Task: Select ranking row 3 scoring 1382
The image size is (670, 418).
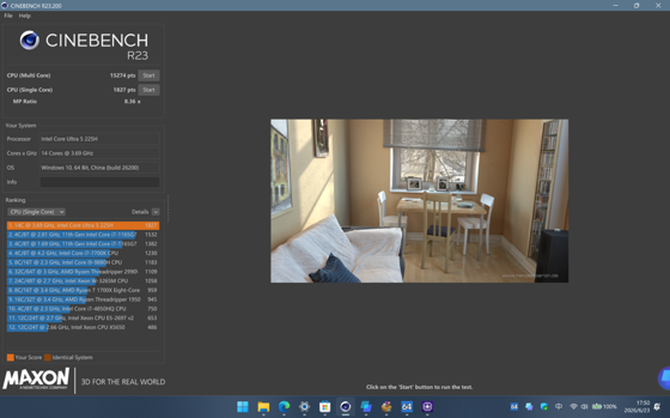Action: click(x=83, y=244)
